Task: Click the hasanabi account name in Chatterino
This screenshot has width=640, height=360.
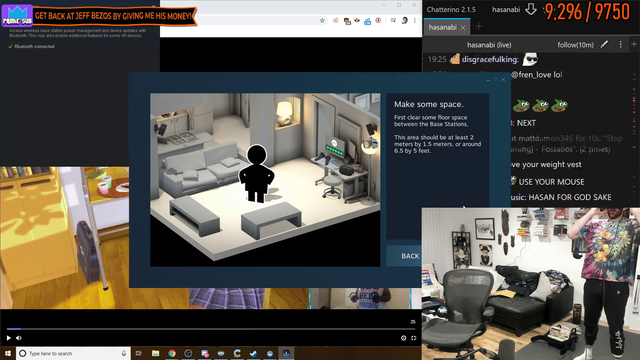Action: [506, 9]
